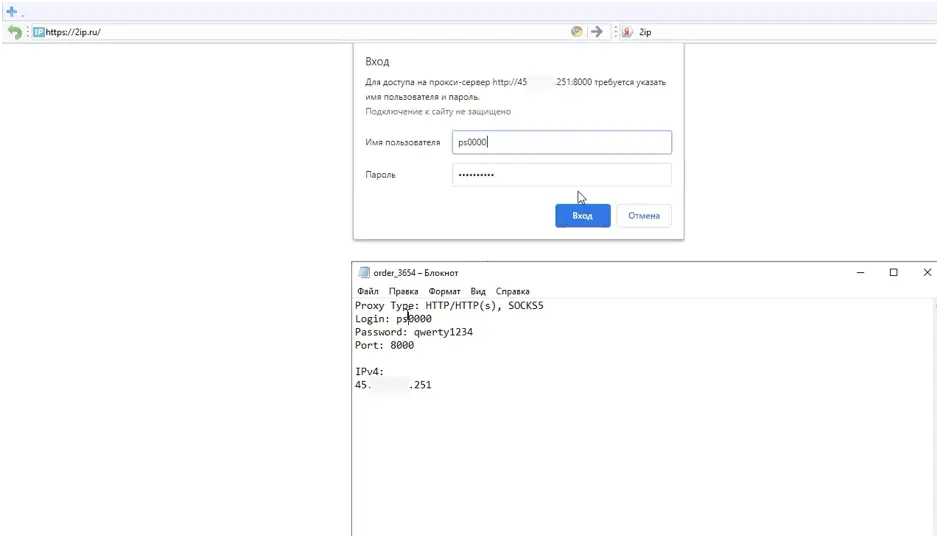
Task: Click the Пароль password field
Action: pyautogui.click(x=561, y=175)
